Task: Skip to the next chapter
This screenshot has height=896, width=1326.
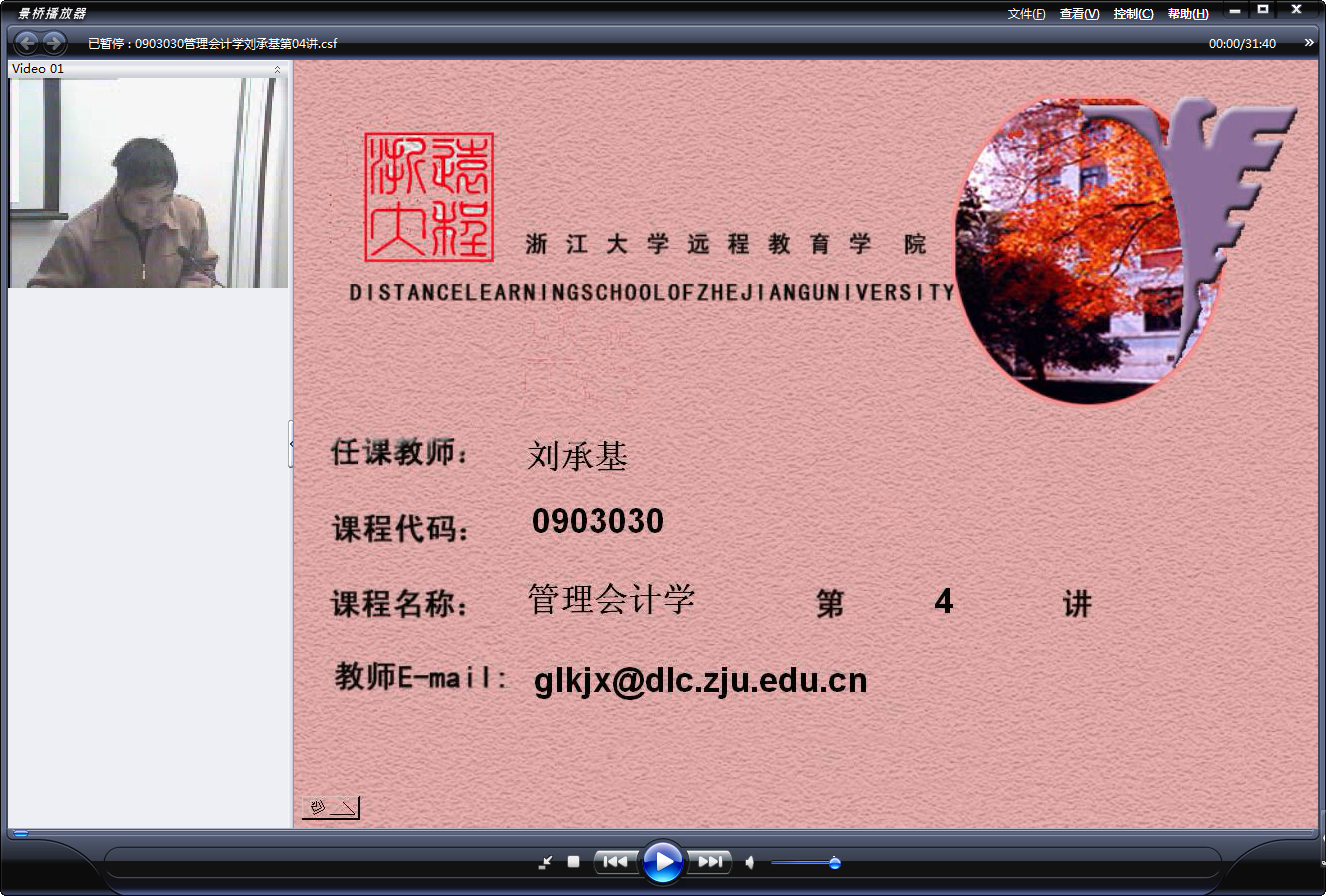Action: pyautogui.click(x=709, y=862)
